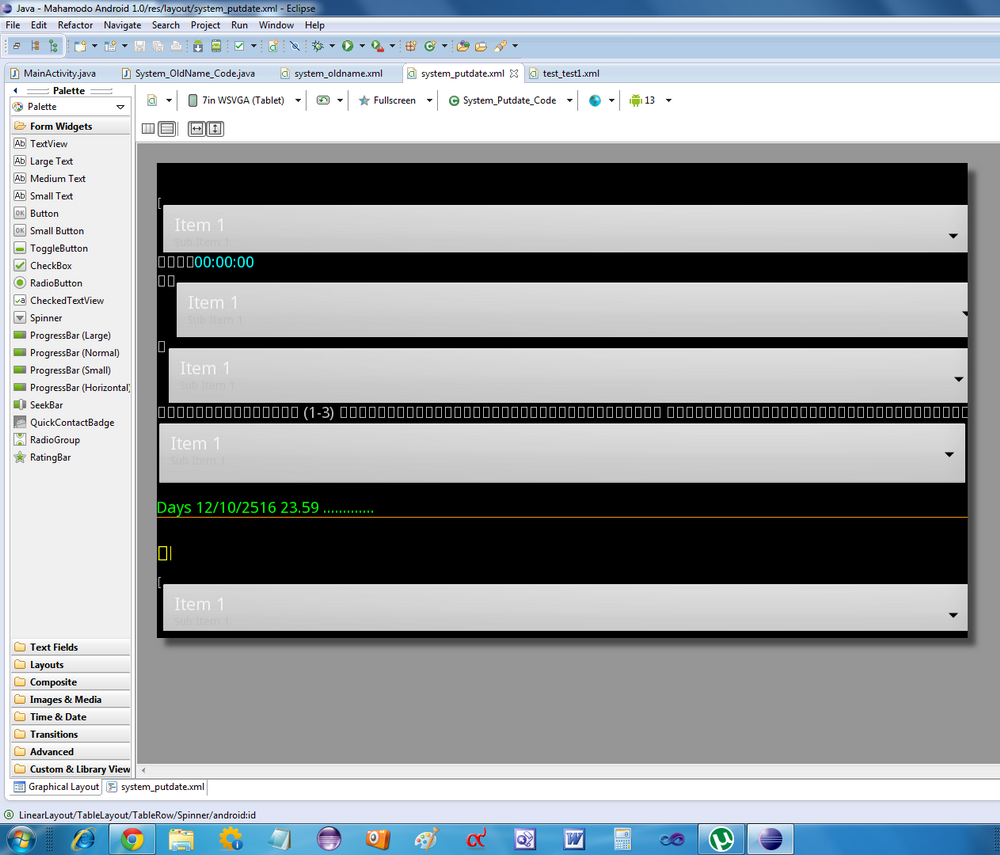The width and height of the screenshot is (1000, 855).
Task: Select the RadioButton widget in the palette
Action: (x=55, y=283)
